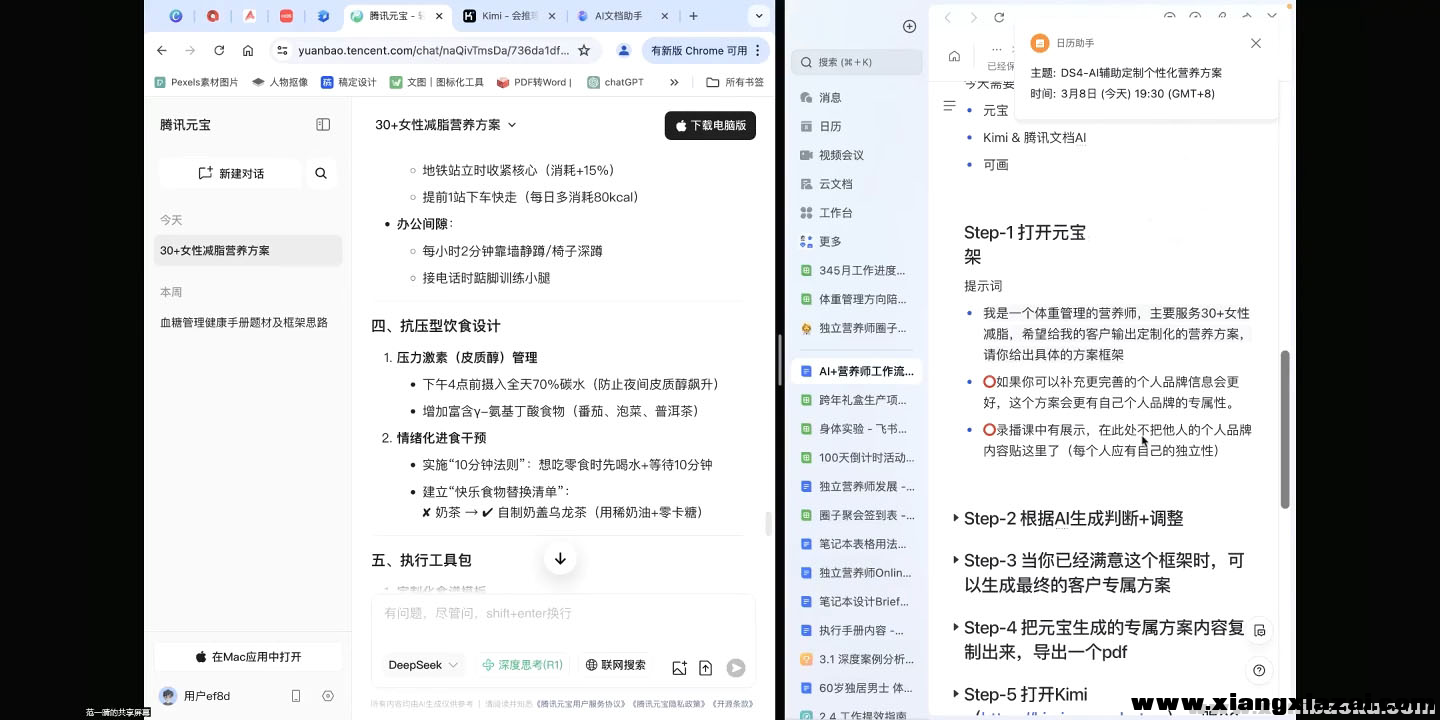Viewport: 1440px width, 720px height.
Task: Open the mobile phone icon beside 用户ef8d
Action: [296, 696]
